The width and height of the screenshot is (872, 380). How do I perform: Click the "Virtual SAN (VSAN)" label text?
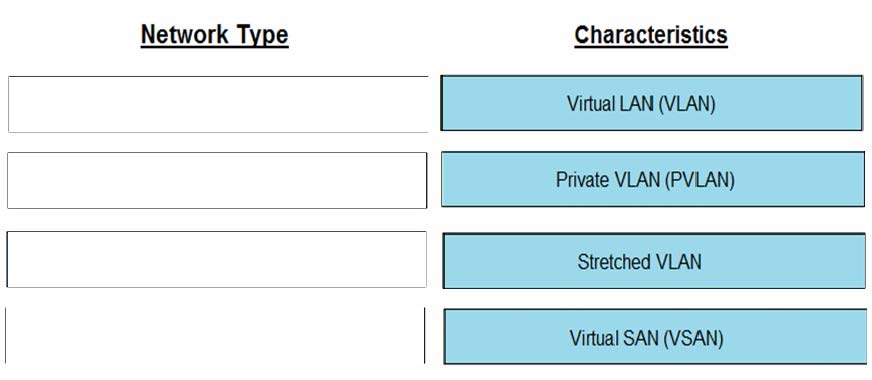click(x=646, y=338)
